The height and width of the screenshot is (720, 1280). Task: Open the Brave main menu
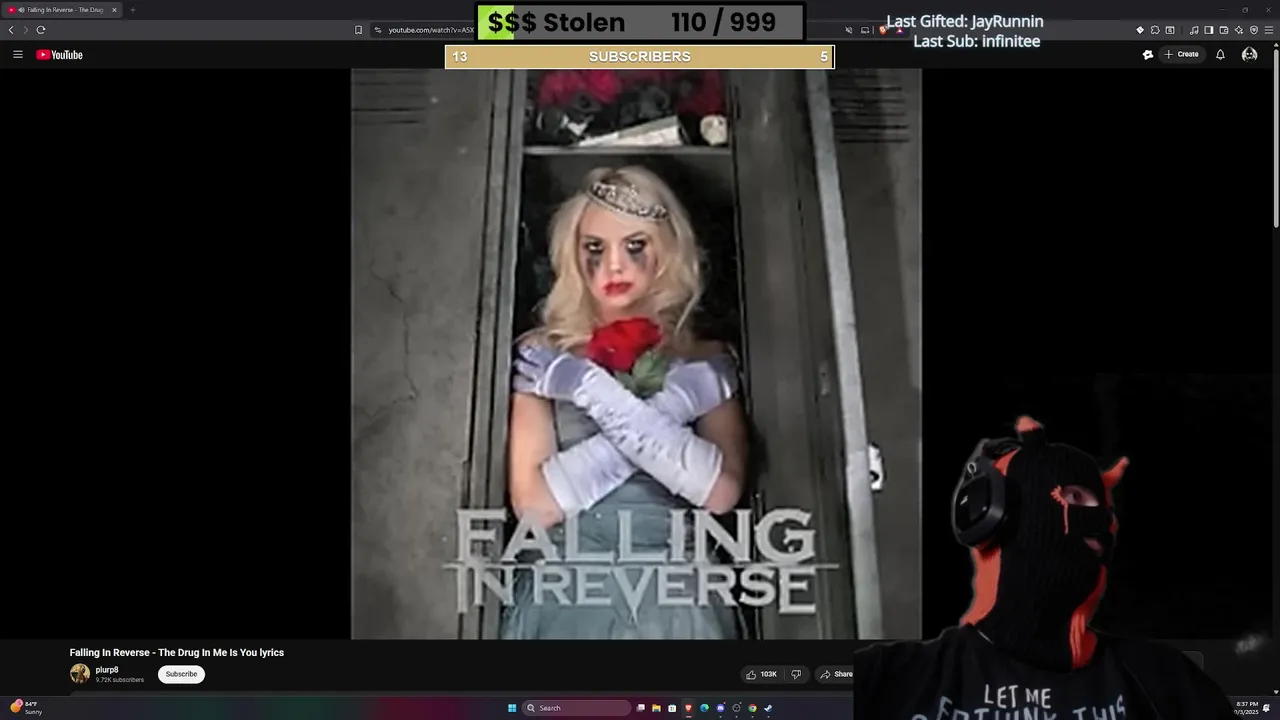[1269, 30]
